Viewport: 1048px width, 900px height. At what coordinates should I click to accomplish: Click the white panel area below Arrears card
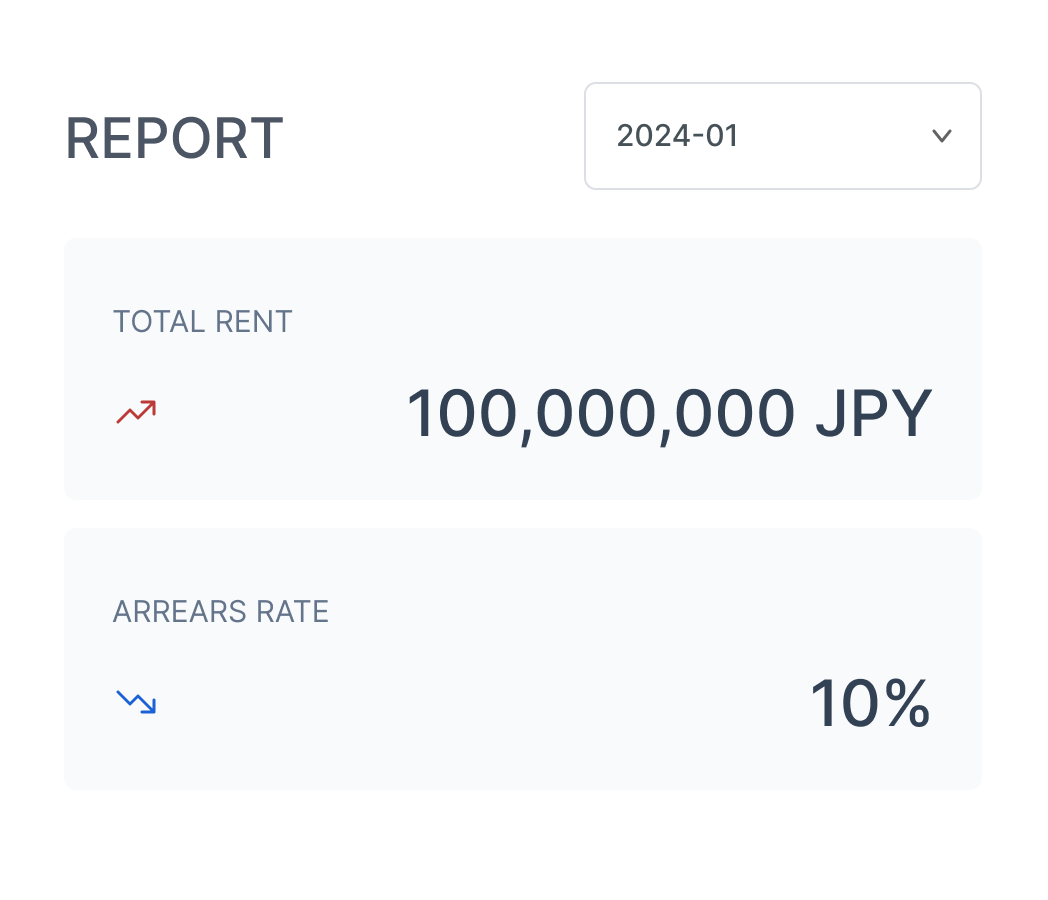(522, 840)
